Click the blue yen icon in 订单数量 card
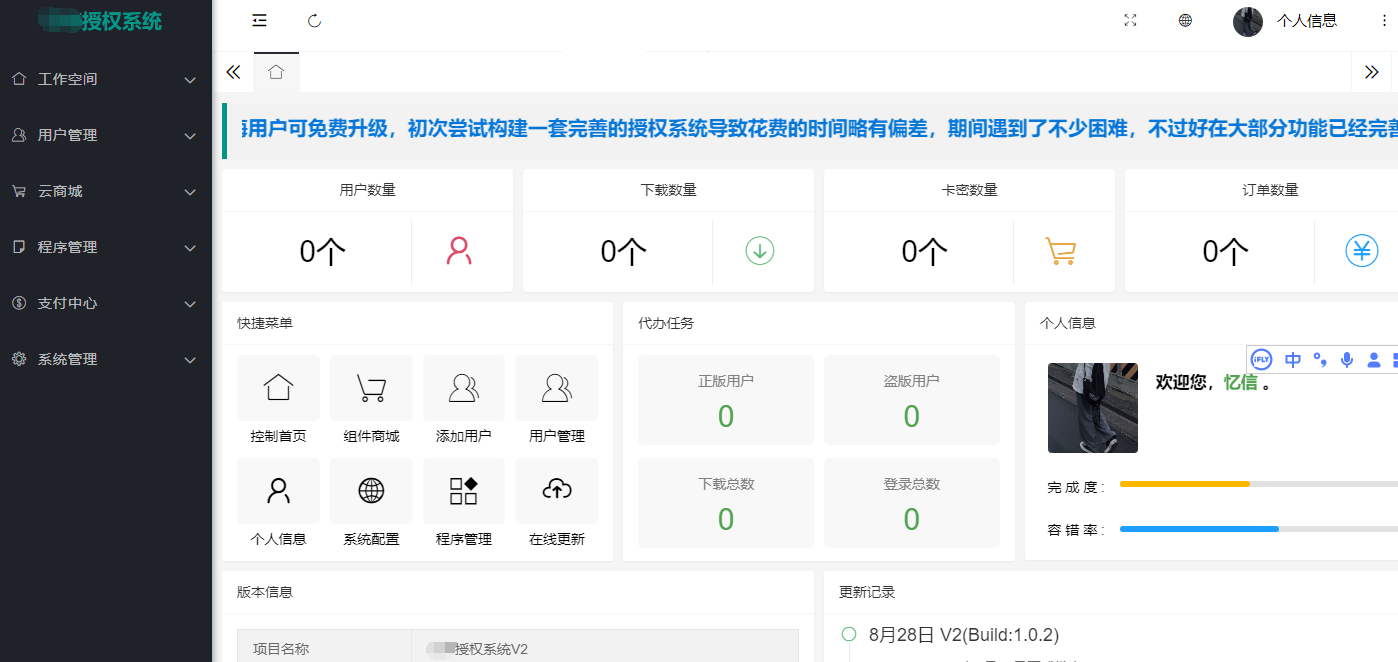 [x=1361, y=251]
